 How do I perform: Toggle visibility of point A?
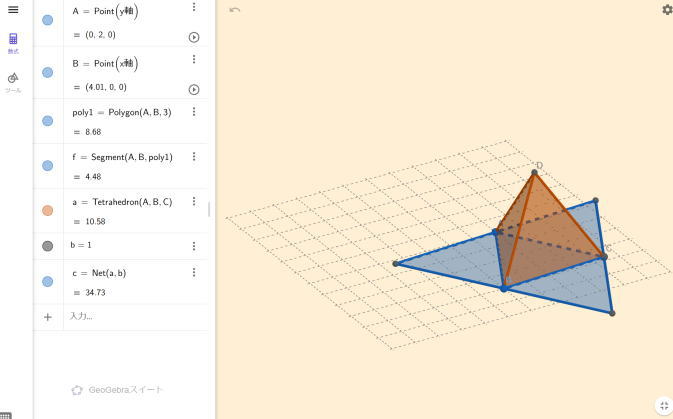pyautogui.click(x=48, y=20)
